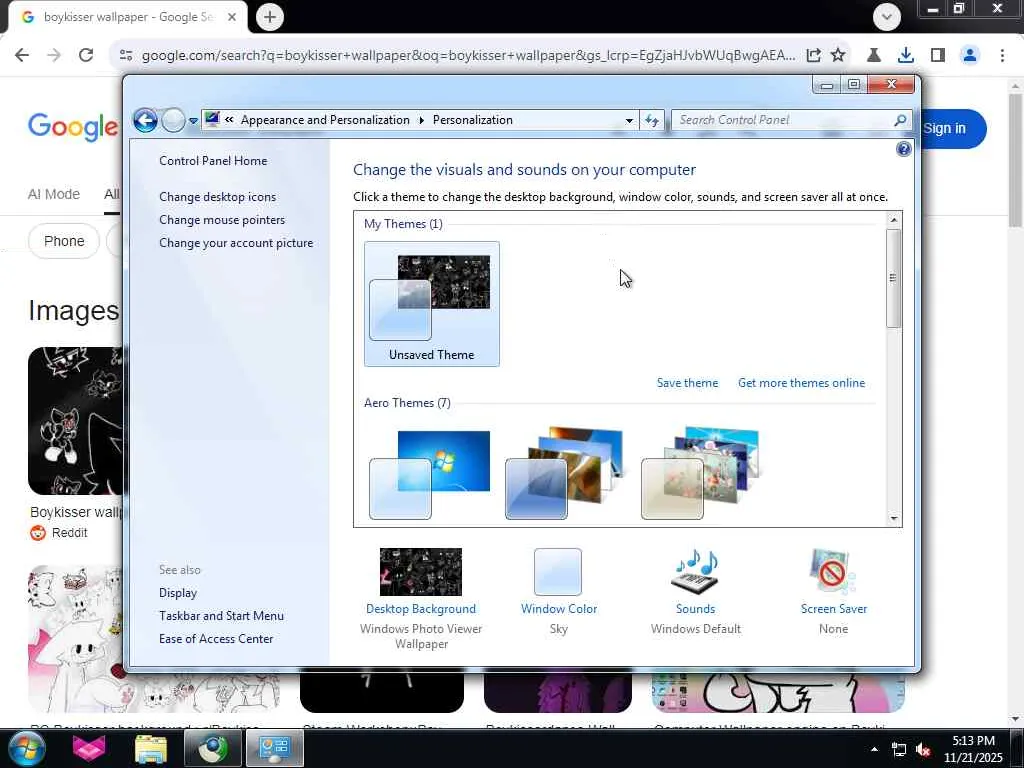Click the Phone filter chip on Google
The image size is (1024, 768).
click(x=64, y=241)
